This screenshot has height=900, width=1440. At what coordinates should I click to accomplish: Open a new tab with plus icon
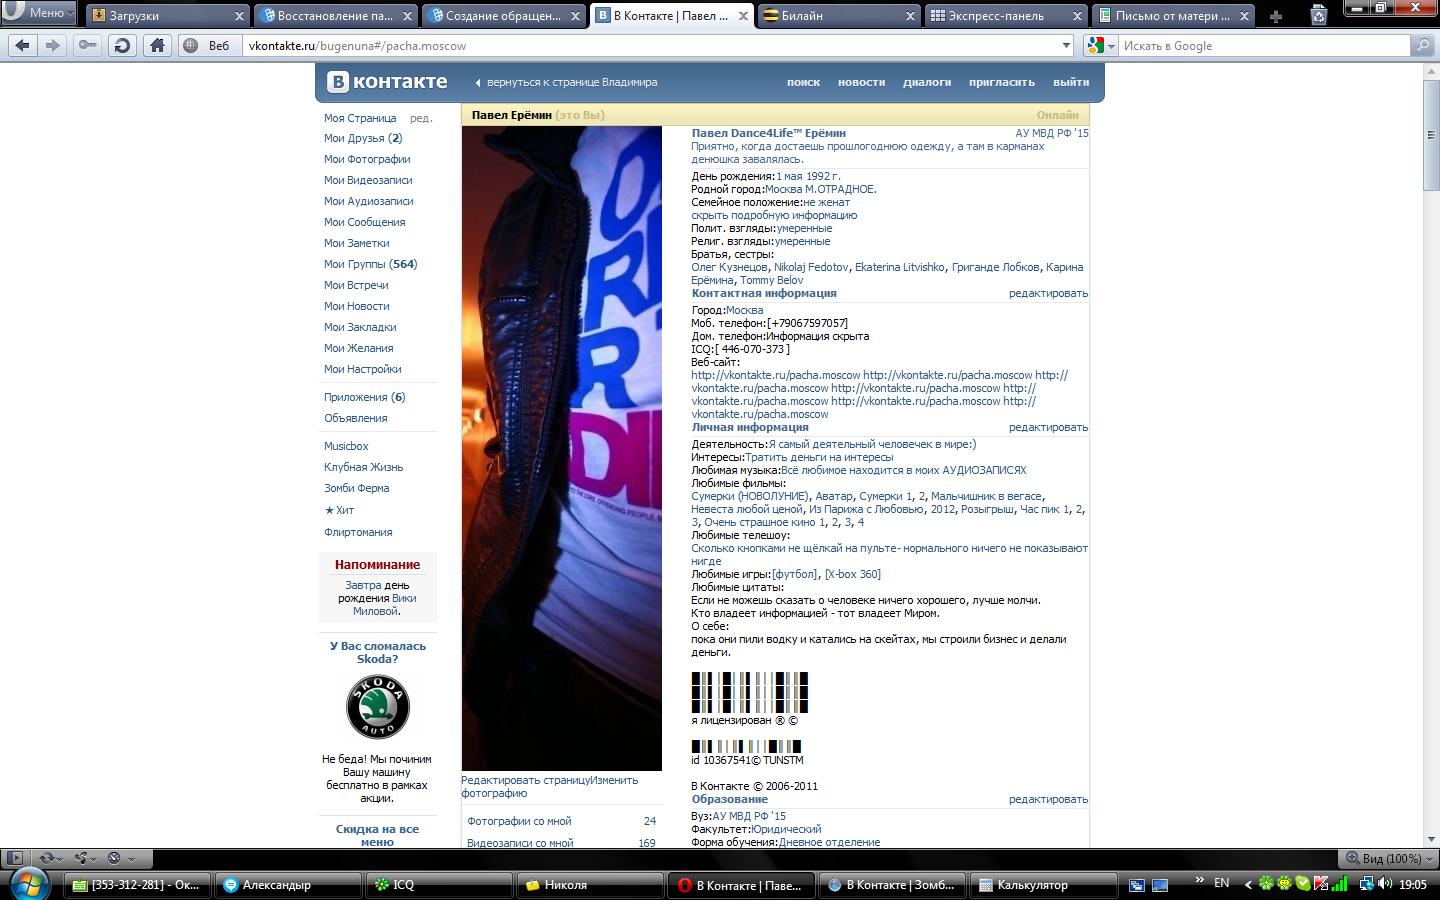(1275, 16)
